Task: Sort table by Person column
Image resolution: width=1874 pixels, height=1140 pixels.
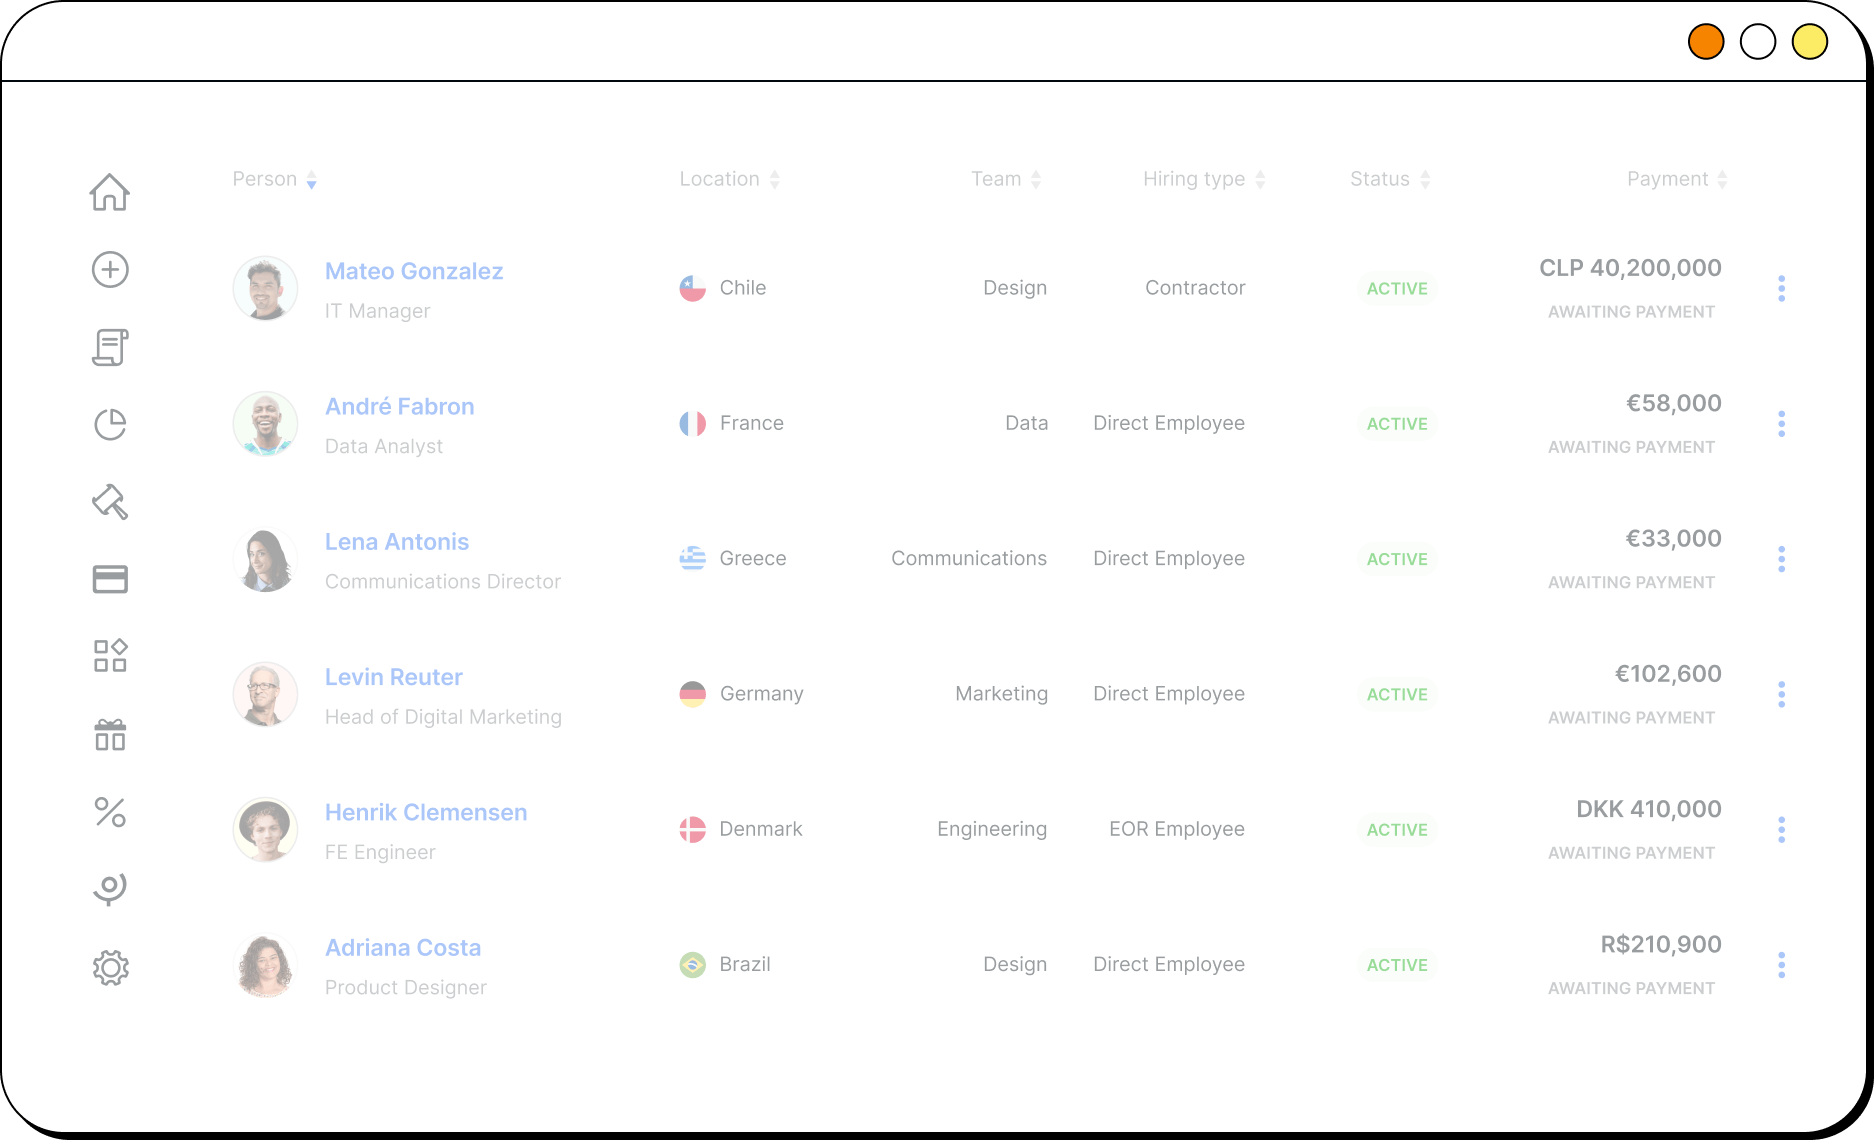Action: [275, 180]
